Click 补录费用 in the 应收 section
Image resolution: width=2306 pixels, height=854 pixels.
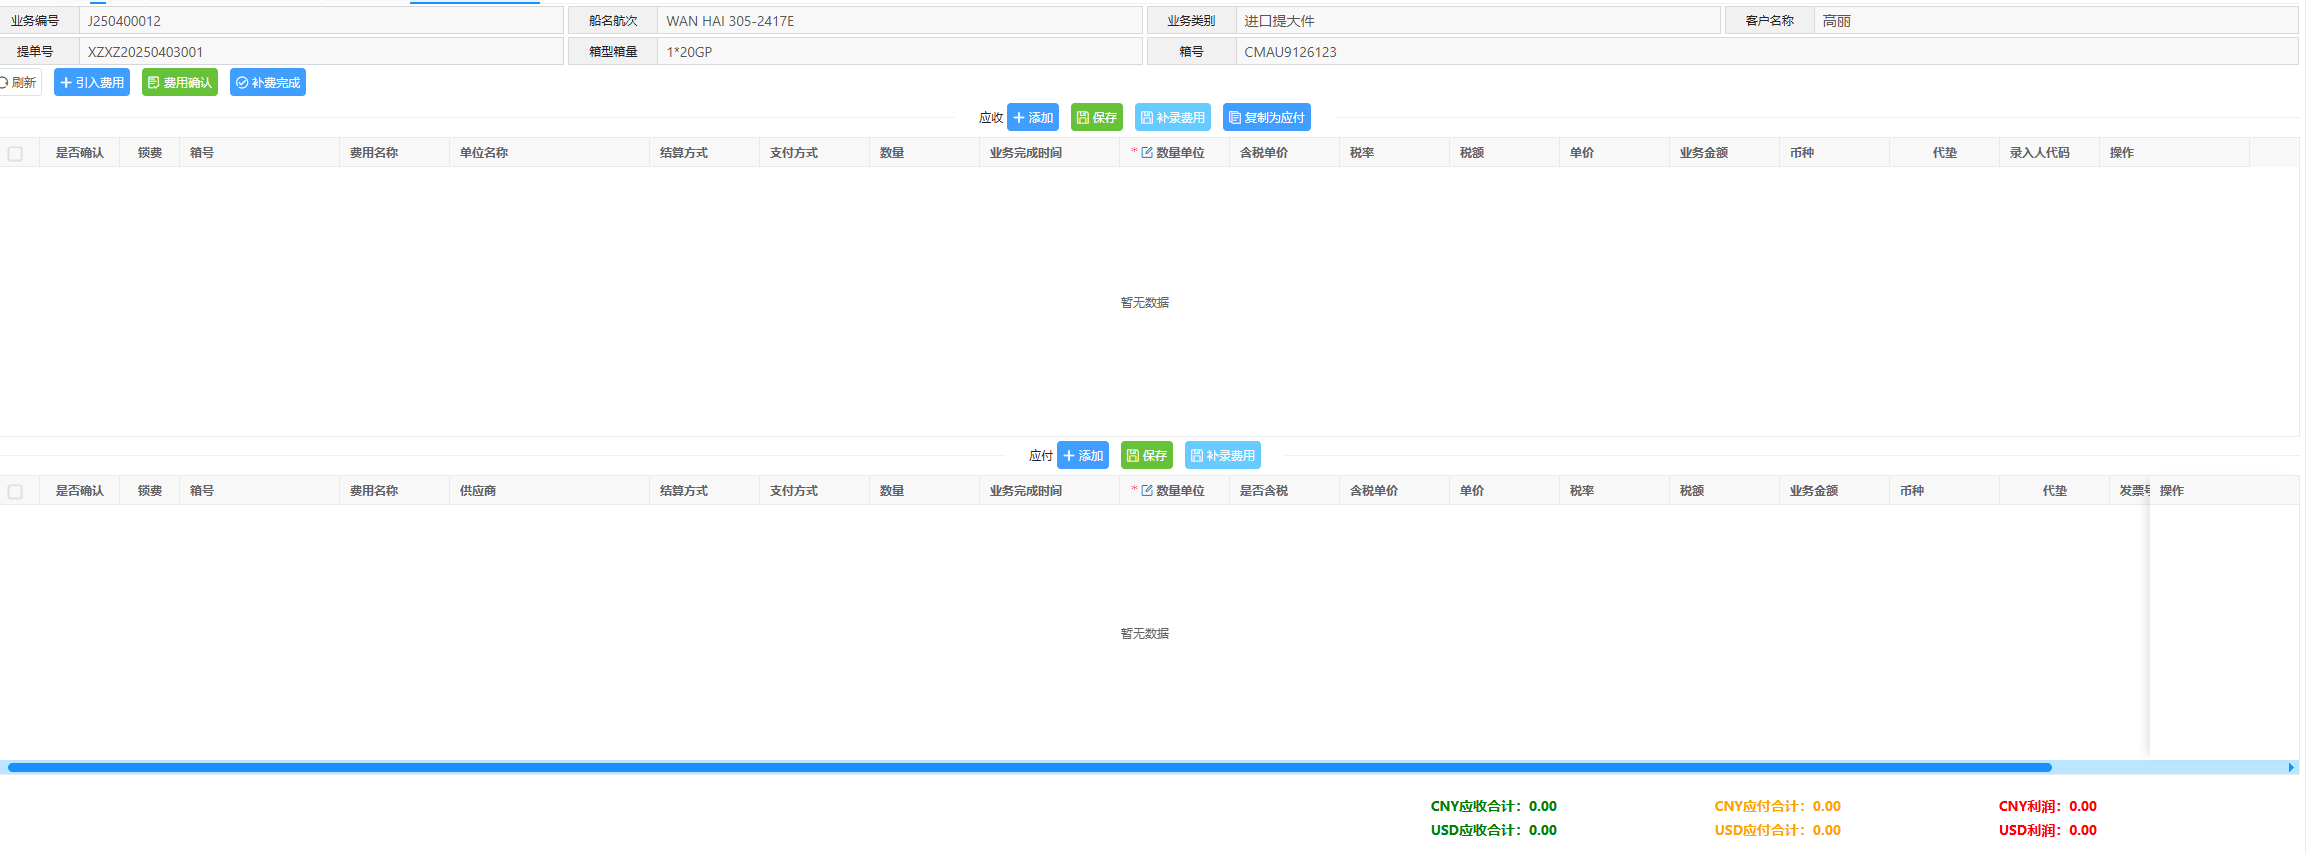[1173, 118]
